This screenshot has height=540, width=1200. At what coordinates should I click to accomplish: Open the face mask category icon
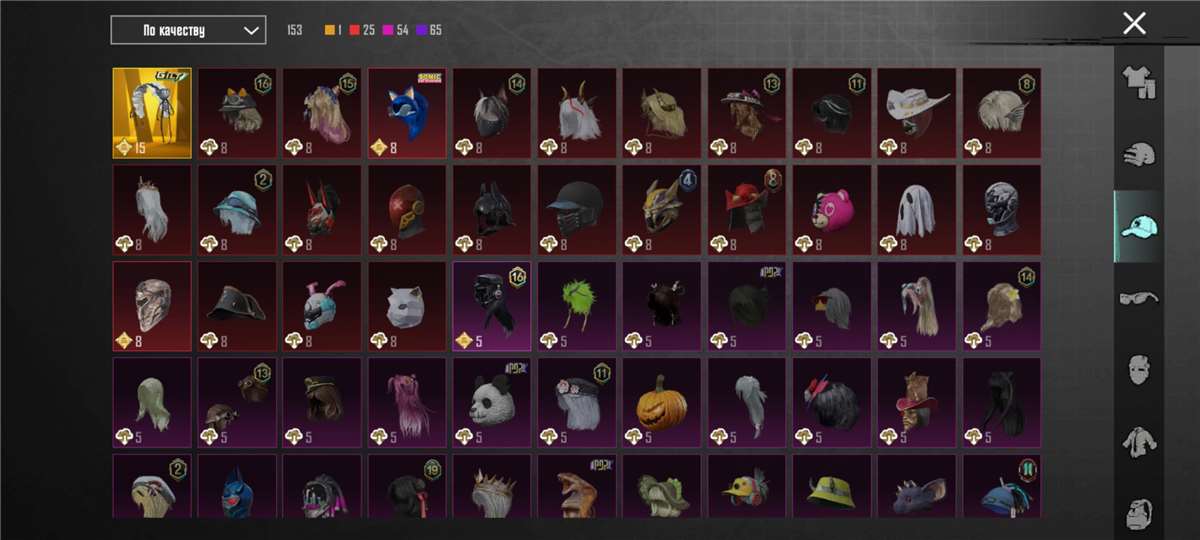1138,369
